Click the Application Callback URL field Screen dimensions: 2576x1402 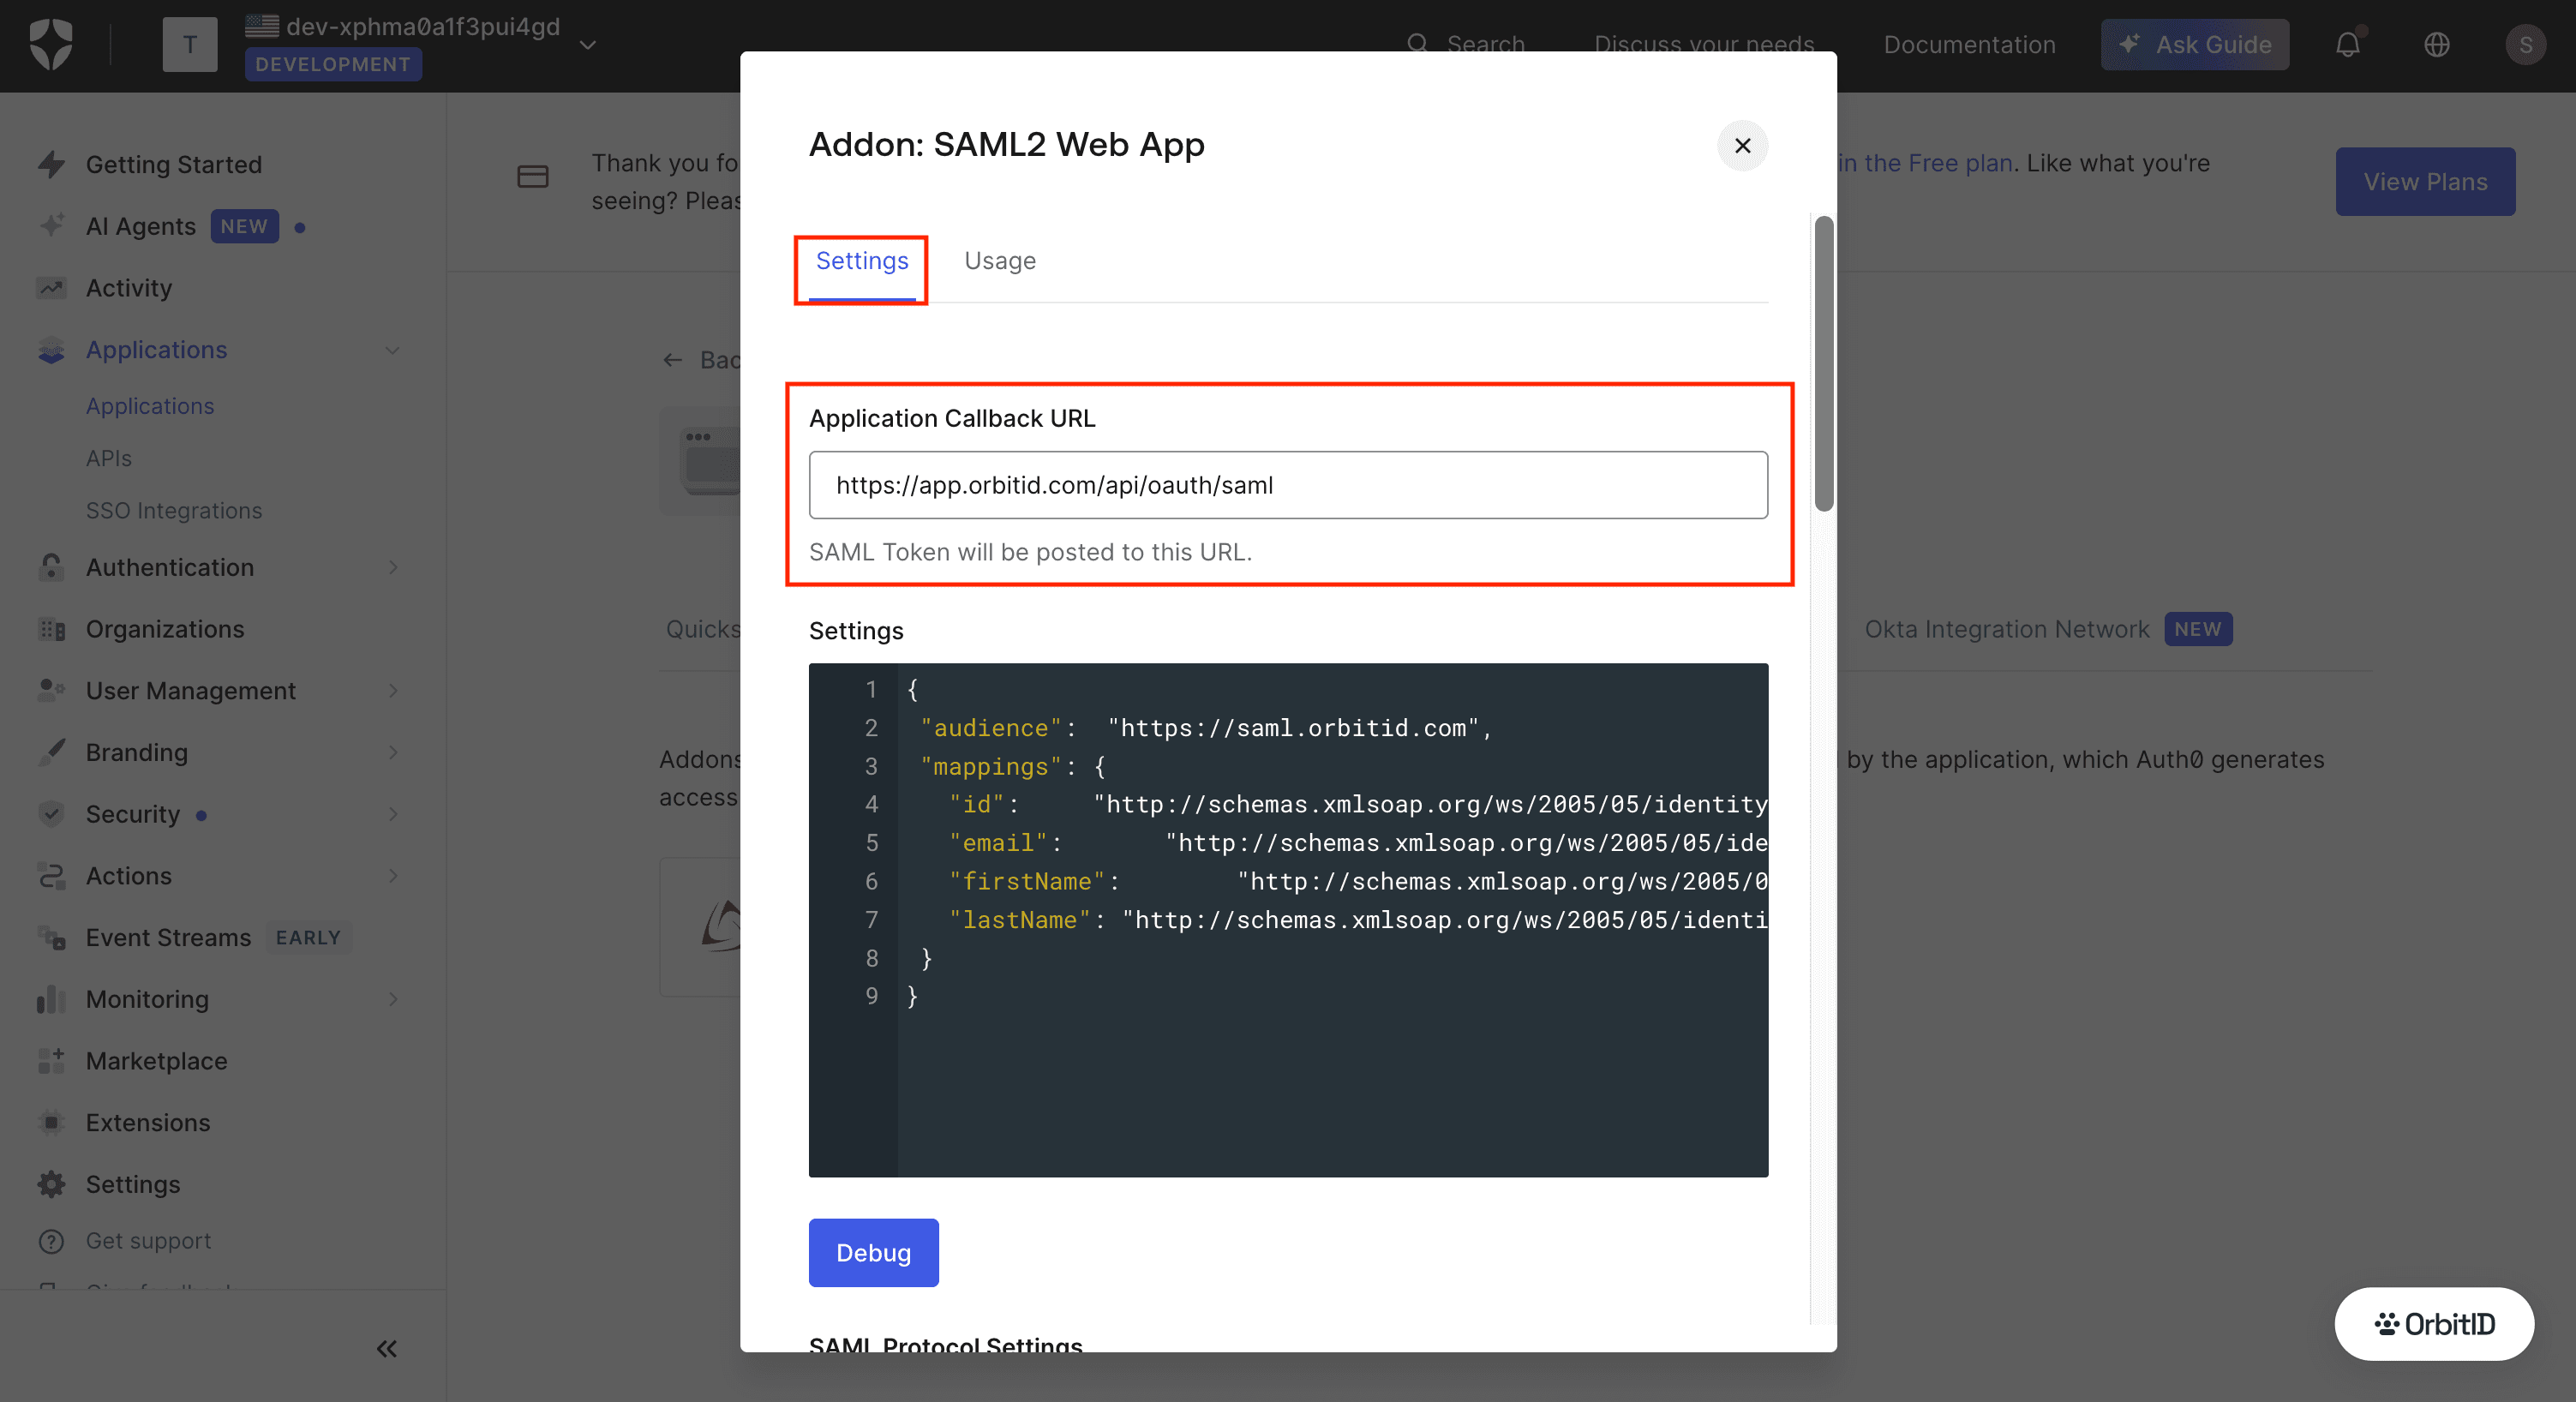coord(1288,485)
